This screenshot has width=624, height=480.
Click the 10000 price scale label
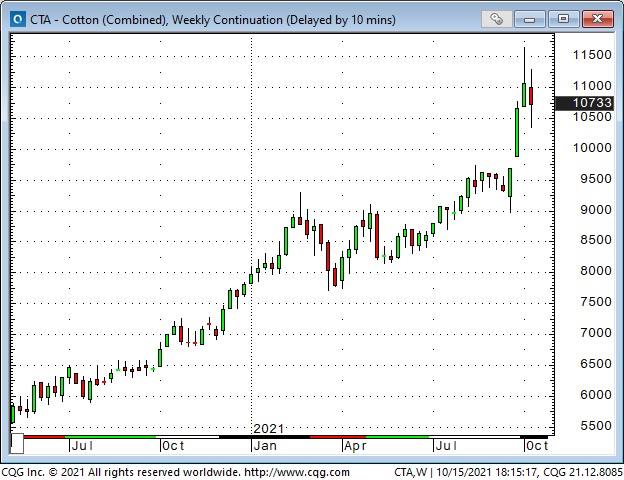click(x=592, y=148)
